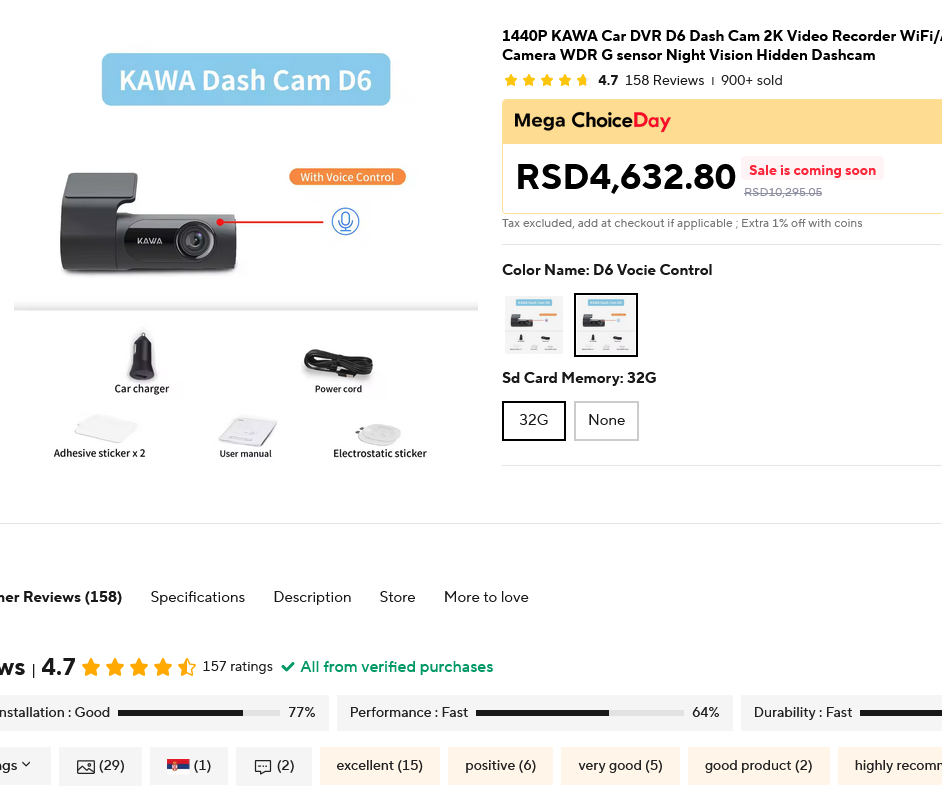Click the review stars next to 157 ratings
Screen dimensions: 942x800
139,667
